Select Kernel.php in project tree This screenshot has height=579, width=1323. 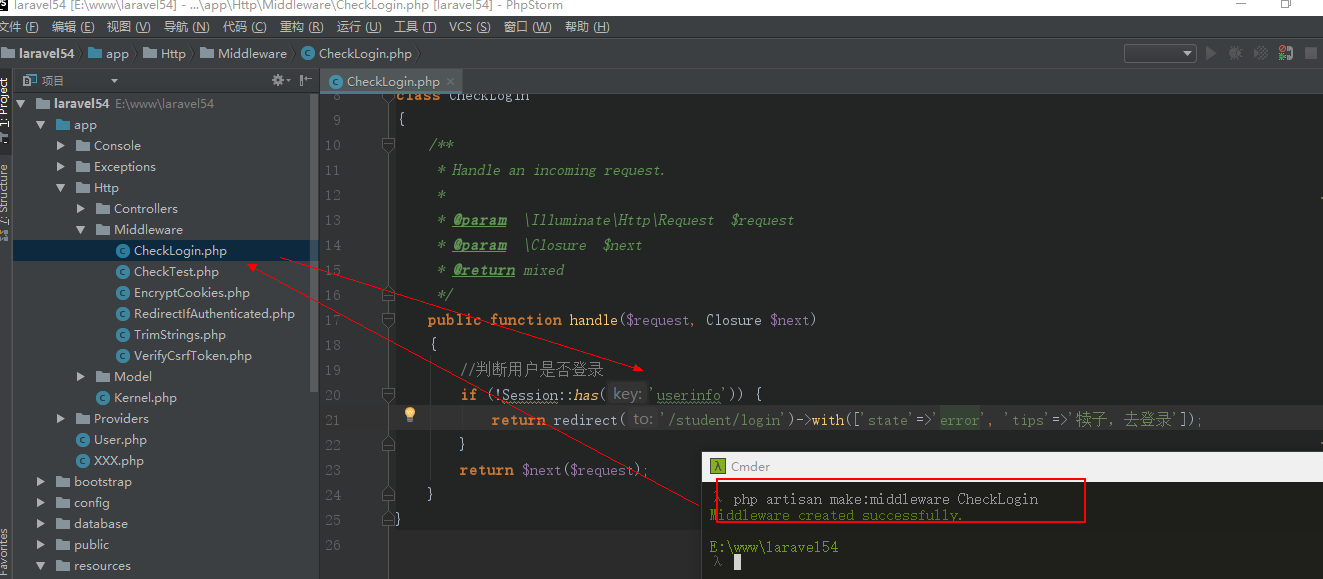coord(145,398)
